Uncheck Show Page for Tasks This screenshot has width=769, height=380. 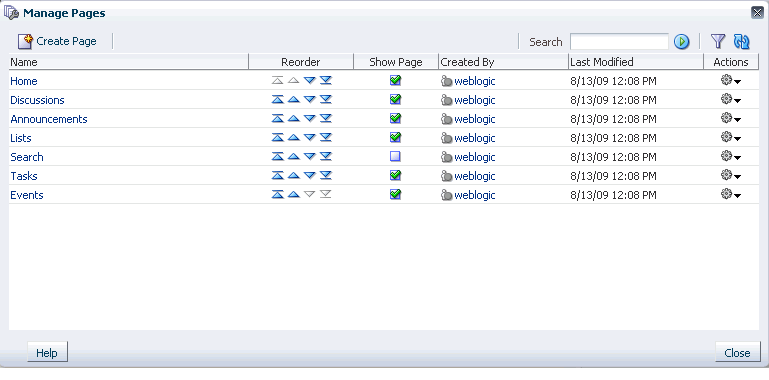point(395,176)
